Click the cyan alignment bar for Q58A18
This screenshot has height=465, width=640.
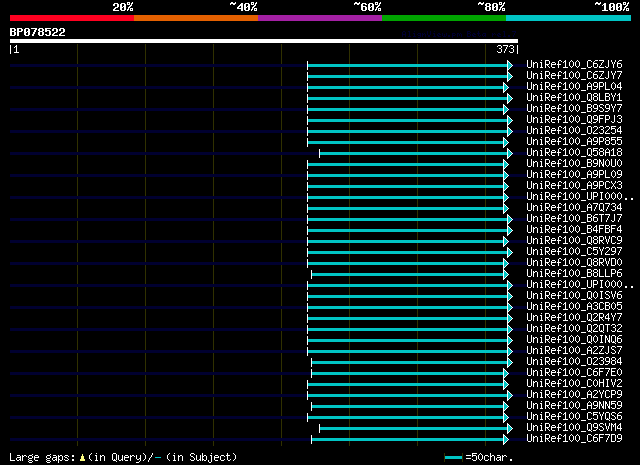(x=413, y=154)
